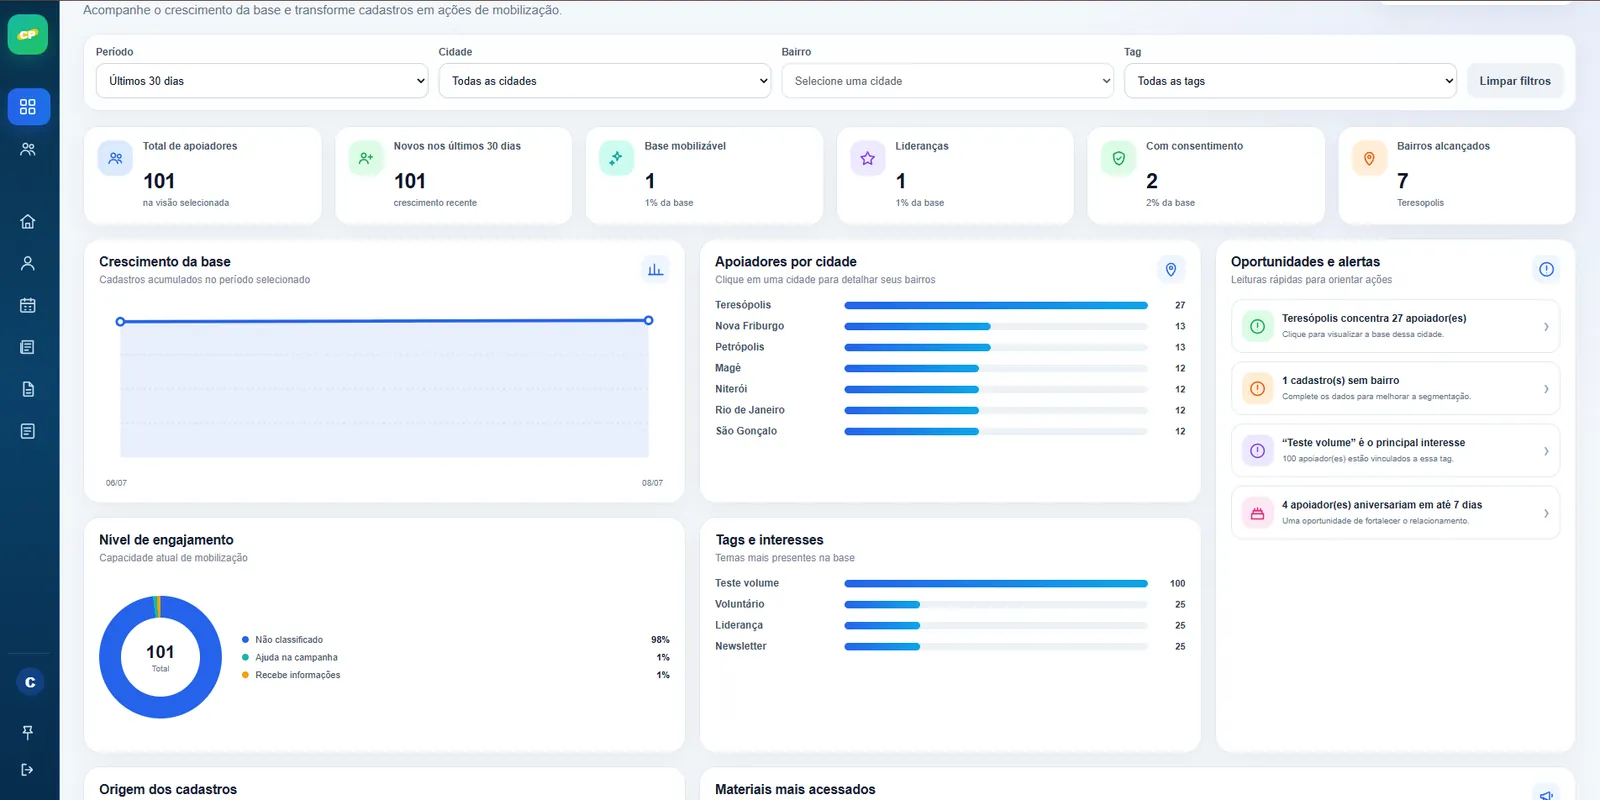Click the orange alert icon for cadastro sem bairro
This screenshot has width=1600, height=800.
(1257, 388)
